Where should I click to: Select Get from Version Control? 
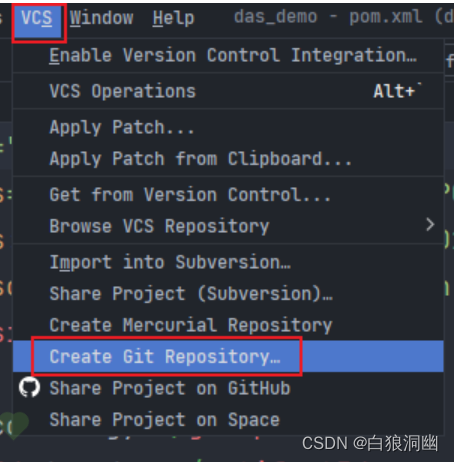228,194
